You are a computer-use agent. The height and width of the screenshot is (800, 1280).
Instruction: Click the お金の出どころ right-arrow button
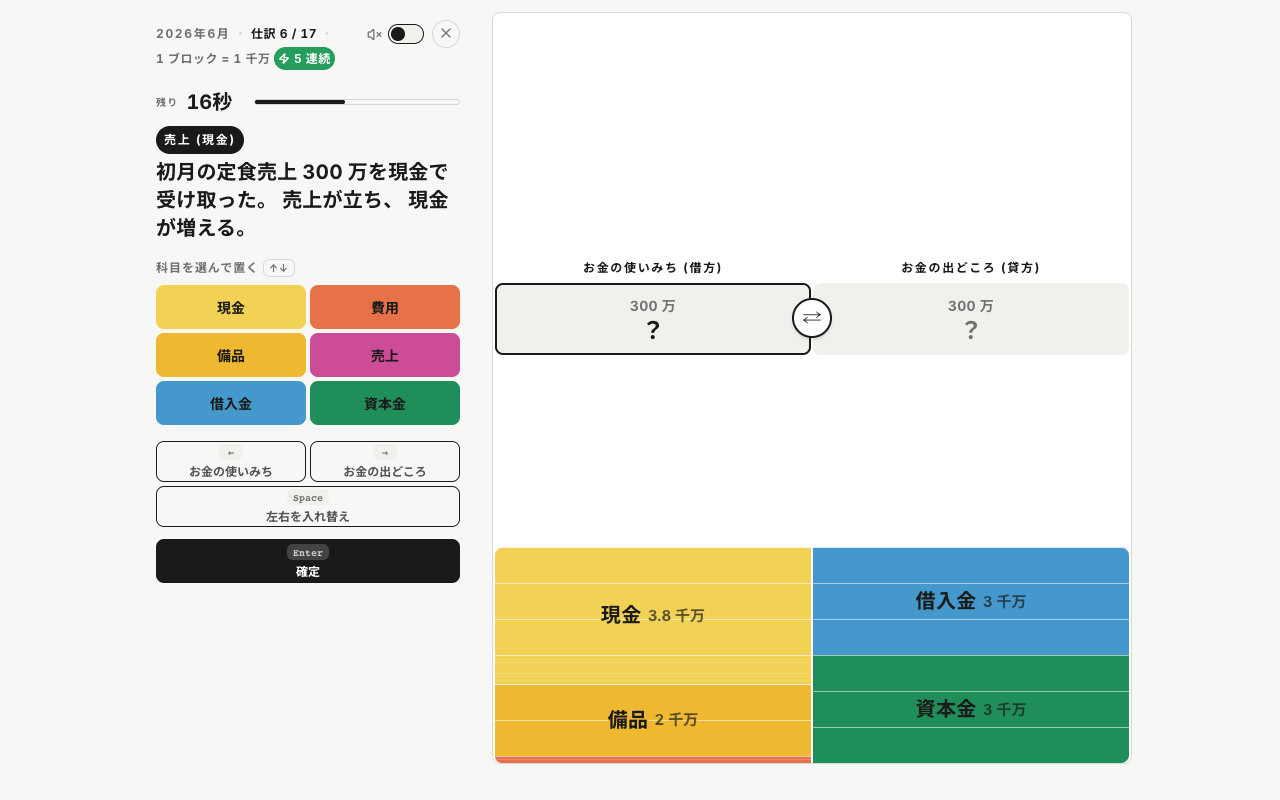(385, 461)
